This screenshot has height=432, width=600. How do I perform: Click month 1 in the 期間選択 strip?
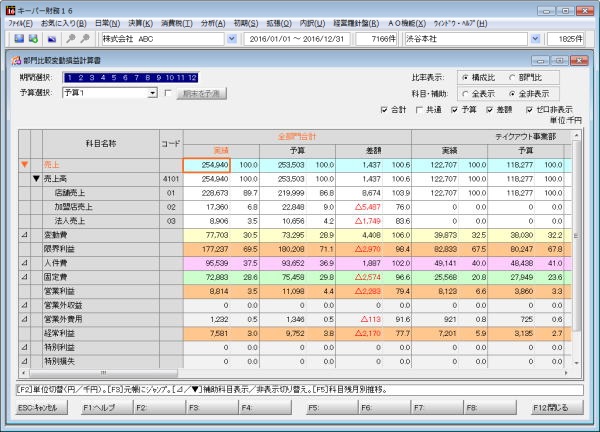[x=69, y=78]
